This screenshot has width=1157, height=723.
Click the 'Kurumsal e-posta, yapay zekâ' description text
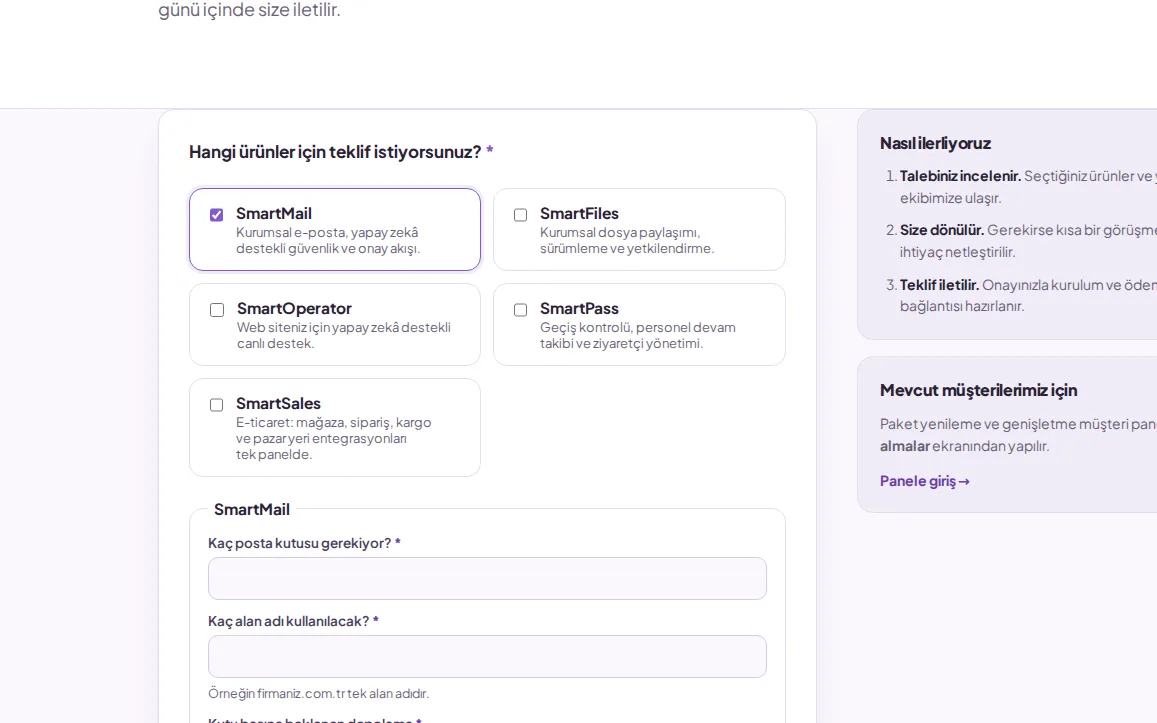[x=327, y=232]
